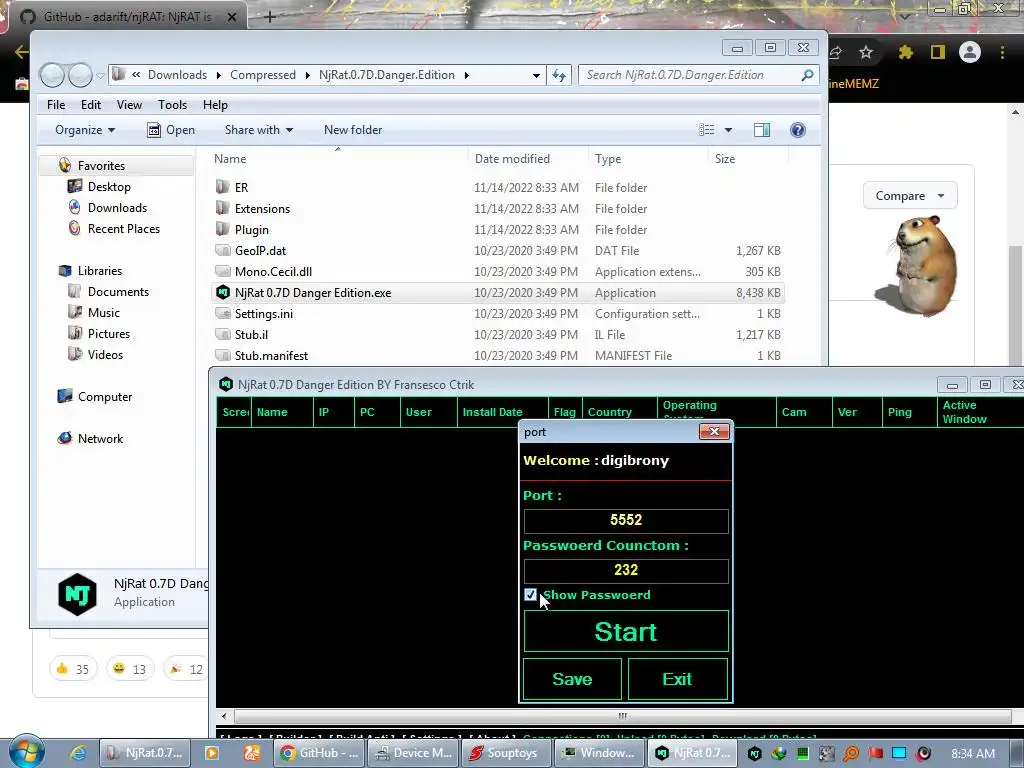The image size is (1024, 768).
Task: Click the Port field showing 5552
Action: coord(626,520)
